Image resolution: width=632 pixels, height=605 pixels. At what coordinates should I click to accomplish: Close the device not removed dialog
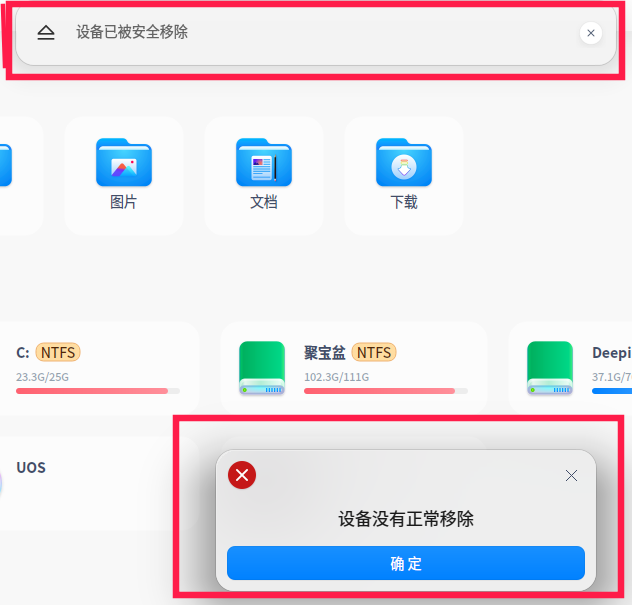point(571,476)
